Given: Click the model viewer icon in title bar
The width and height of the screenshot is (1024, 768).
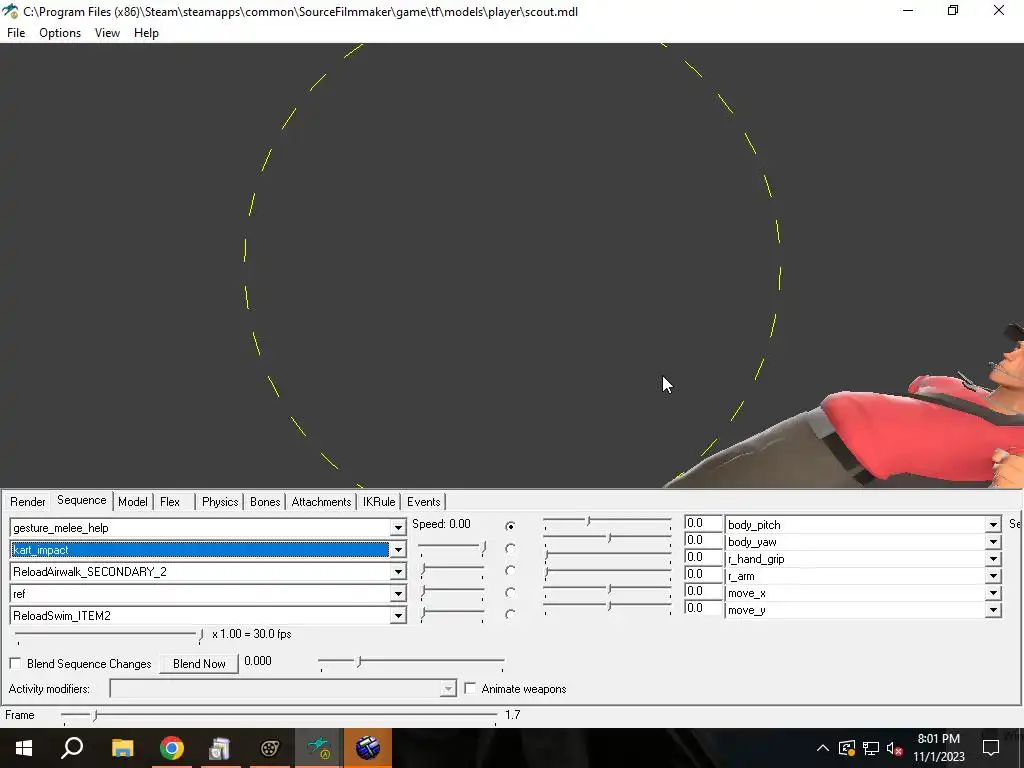Looking at the screenshot, I should [x=10, y=11].
